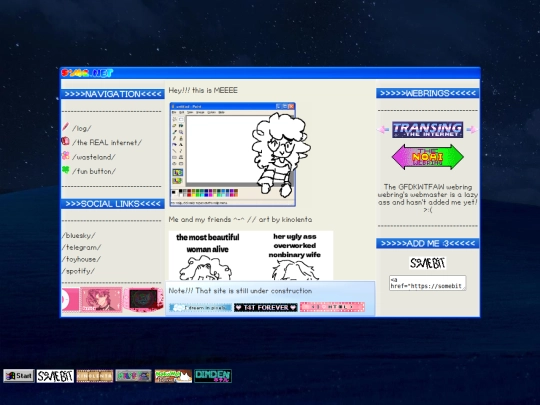The image size is (540, 405).
Task: Click the gray colorful taskbar button after KINOLENTA
Action: click(x=133, y=376)
